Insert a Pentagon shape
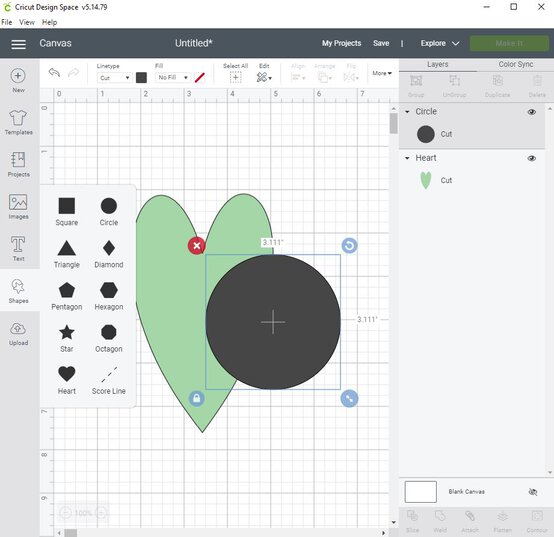This screenshot has width=554, height=537. [x=67, y=296]
